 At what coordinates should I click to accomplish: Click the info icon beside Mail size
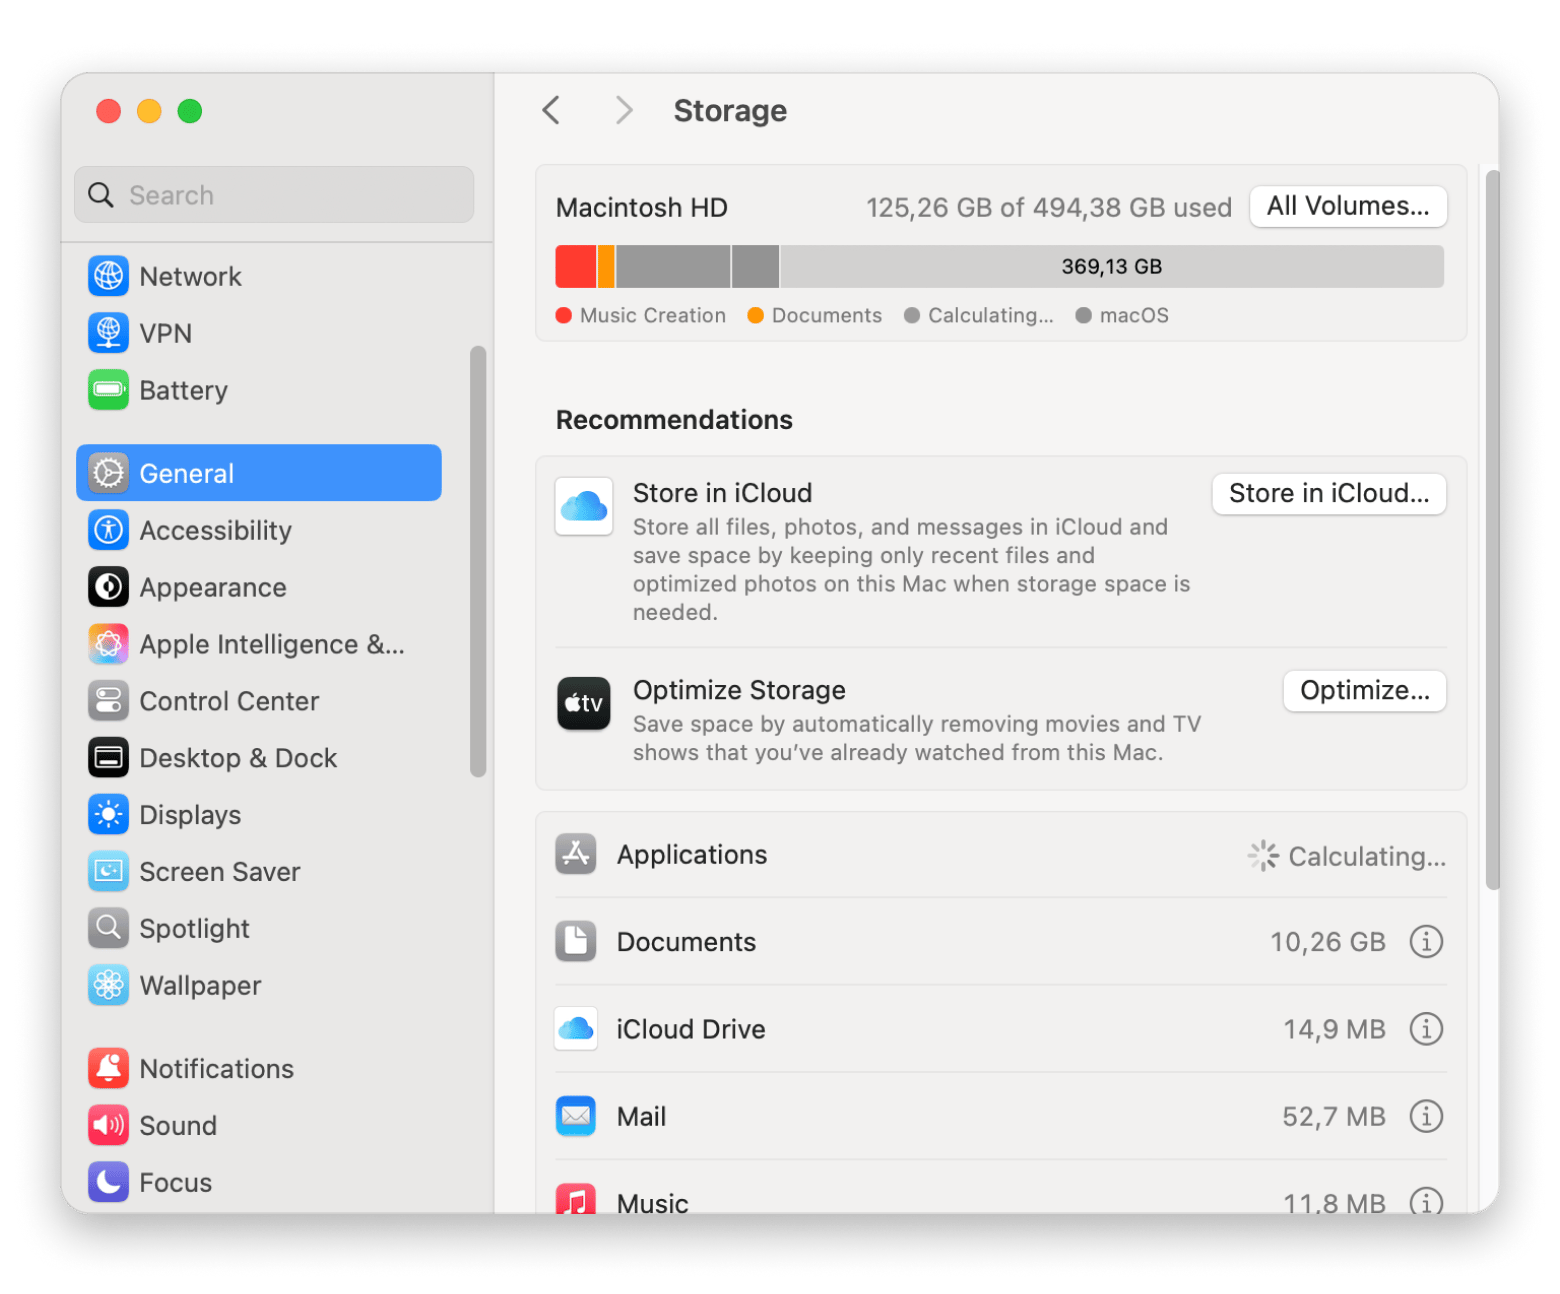pos(1425,1115)
